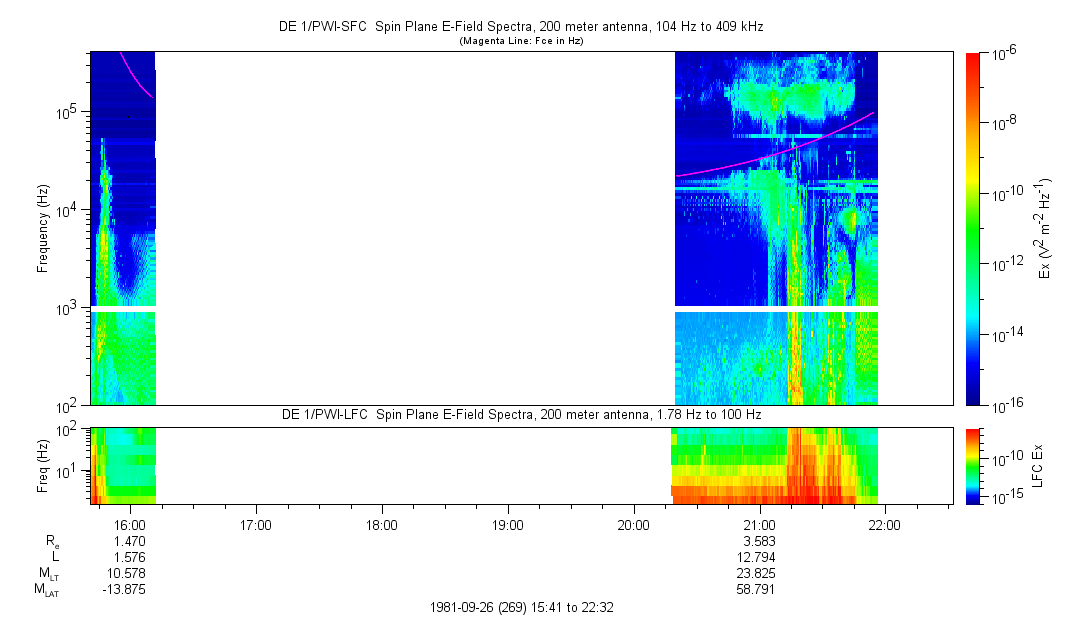Click the MLT value 23.825

(x=757, y=573)
